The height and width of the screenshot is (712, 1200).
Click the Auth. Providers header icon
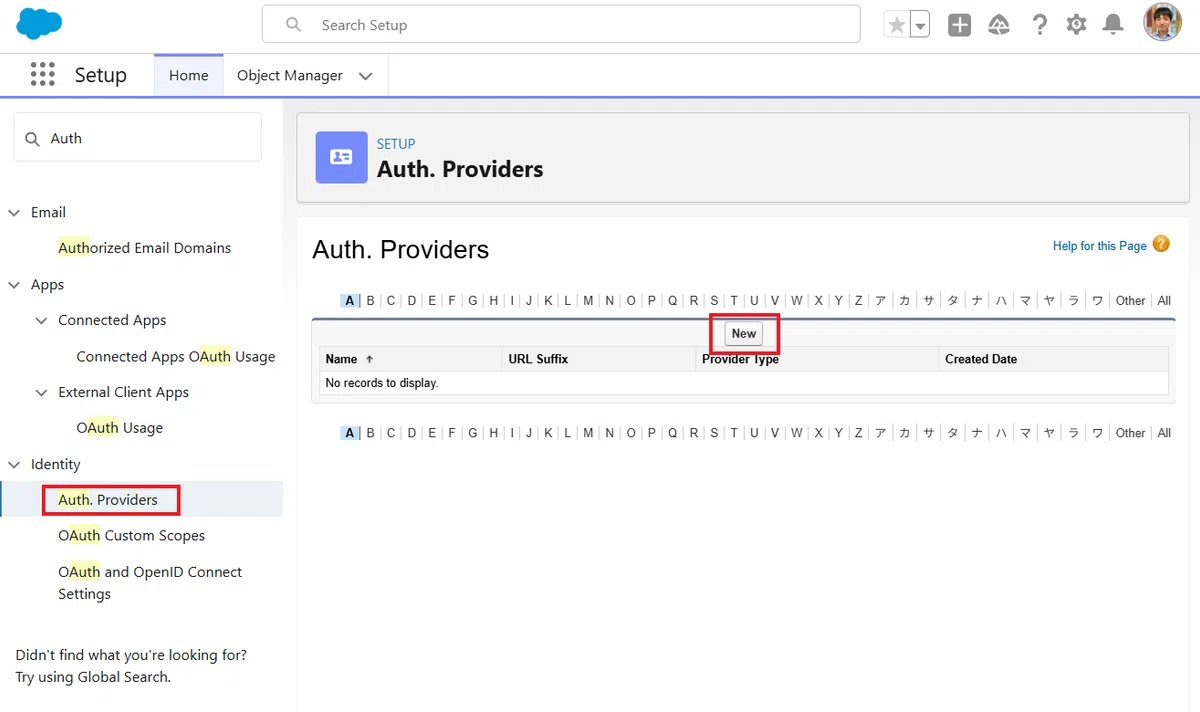(341, 157)
